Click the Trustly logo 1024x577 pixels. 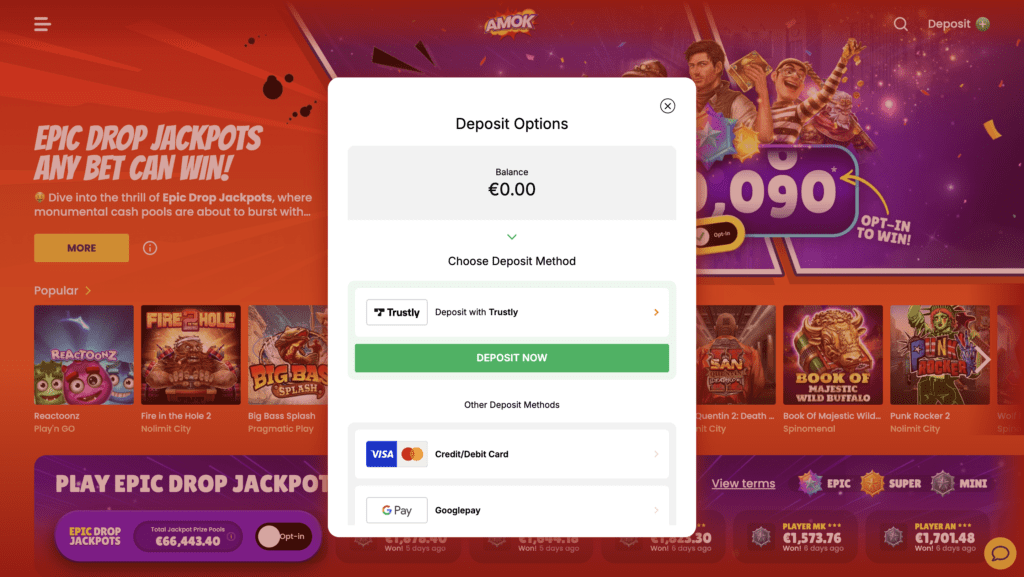click(396, 312)
